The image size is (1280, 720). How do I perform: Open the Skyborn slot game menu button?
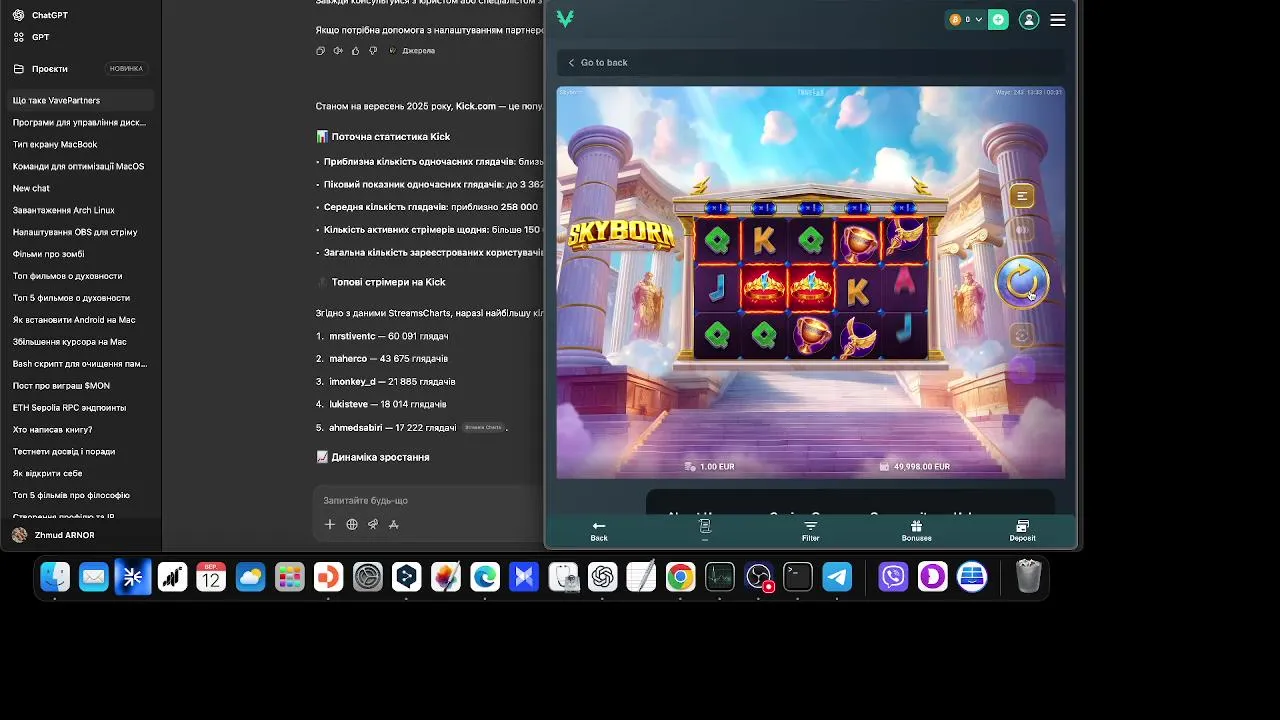[1022, 196]
